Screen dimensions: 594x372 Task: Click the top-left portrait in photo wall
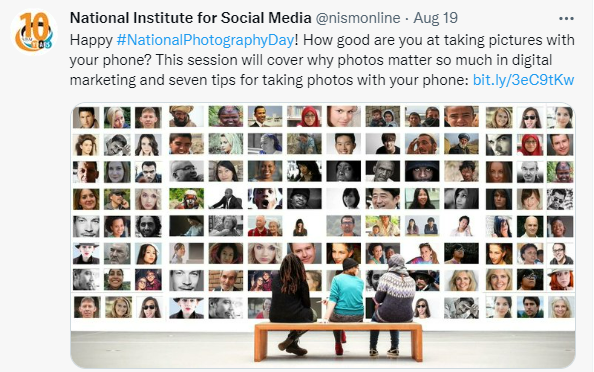coord(86,117)
